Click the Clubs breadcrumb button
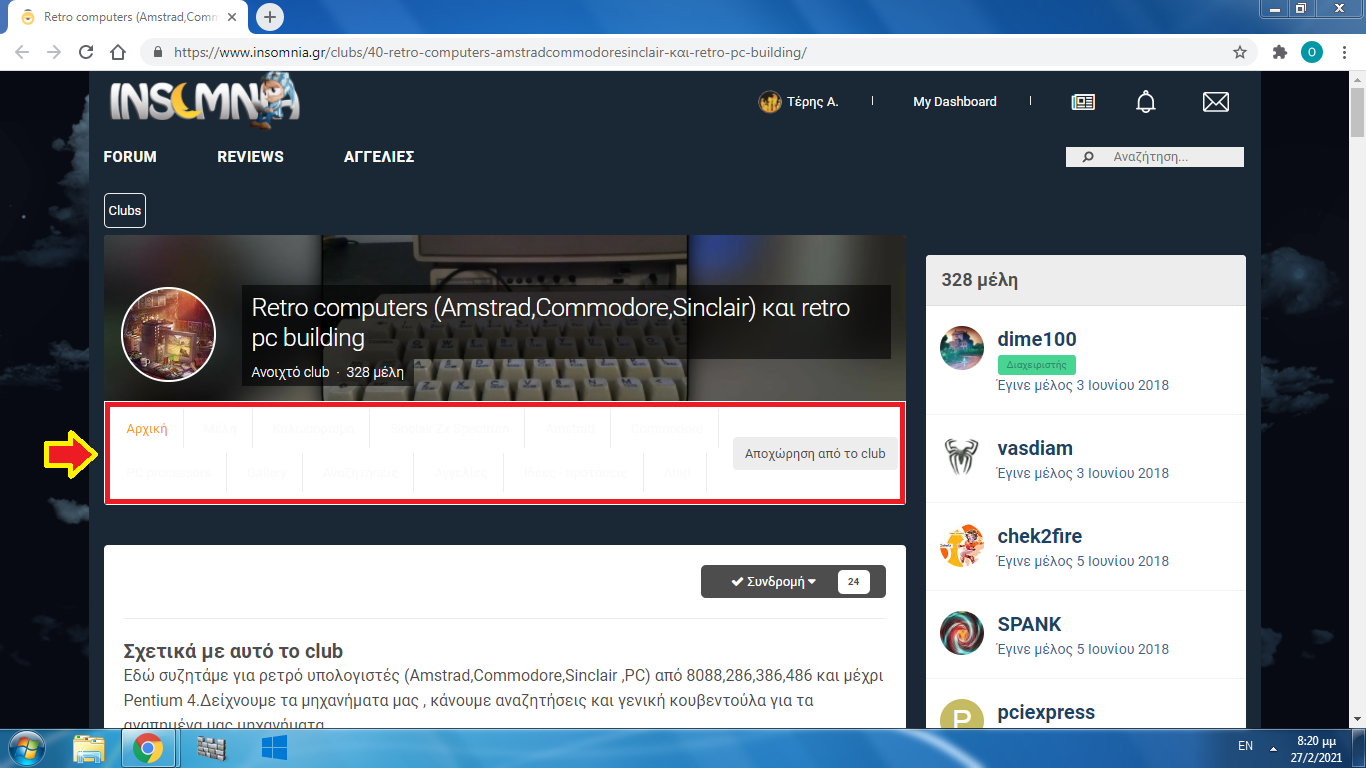Screen dimensions: 1366x768 click(125, 211)
